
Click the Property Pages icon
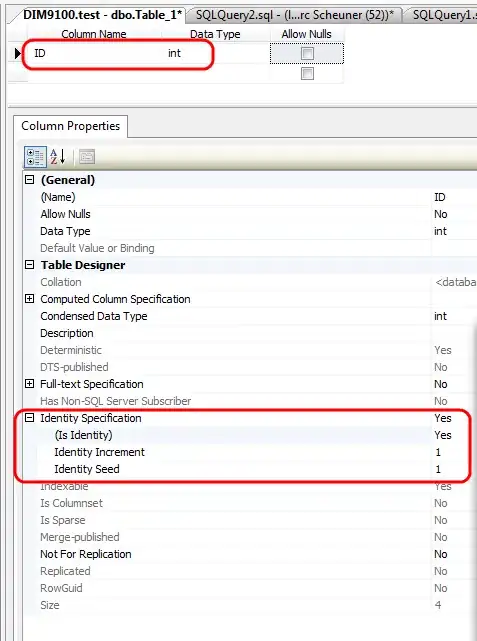point(87,157)
